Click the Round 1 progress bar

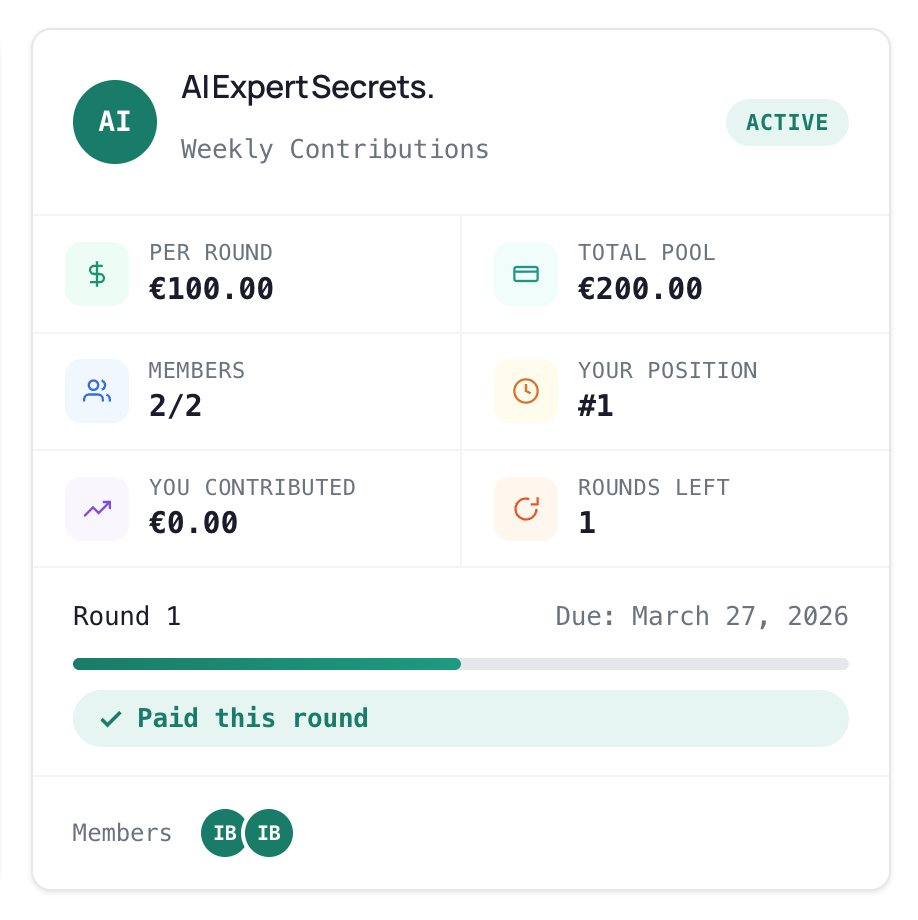[460, 664]
